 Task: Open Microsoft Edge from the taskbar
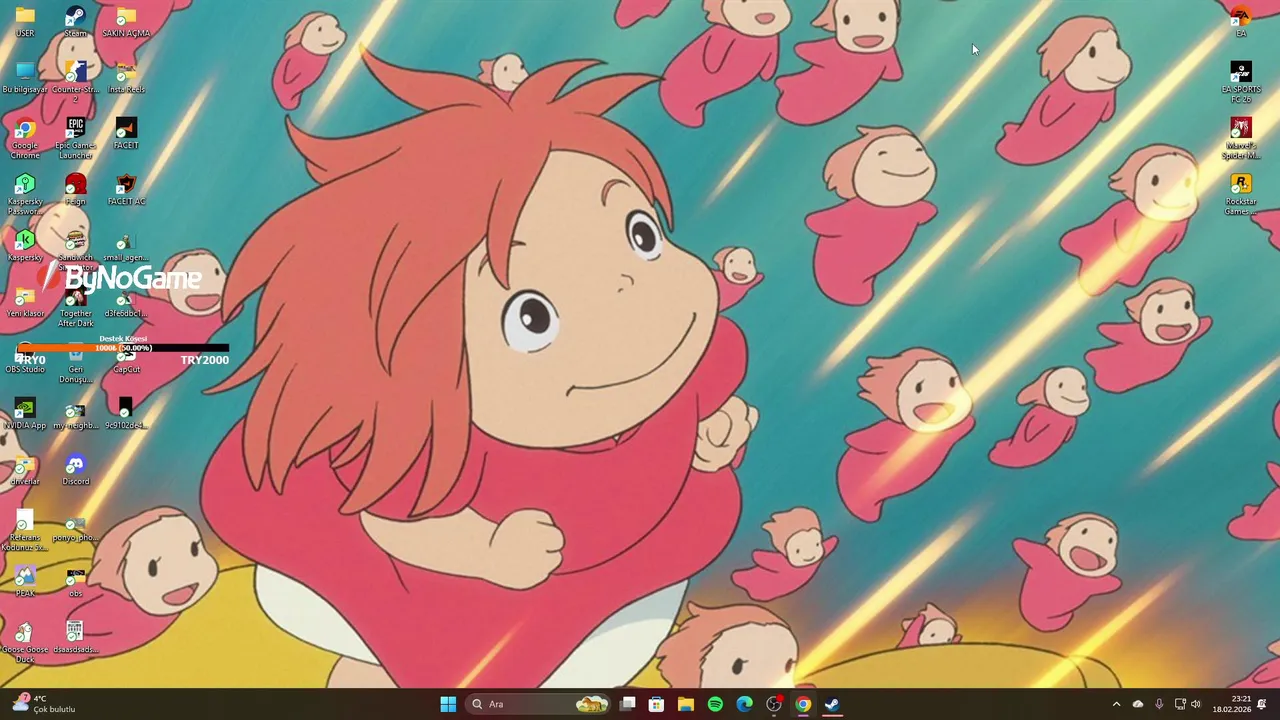click(x=744, y=704)
